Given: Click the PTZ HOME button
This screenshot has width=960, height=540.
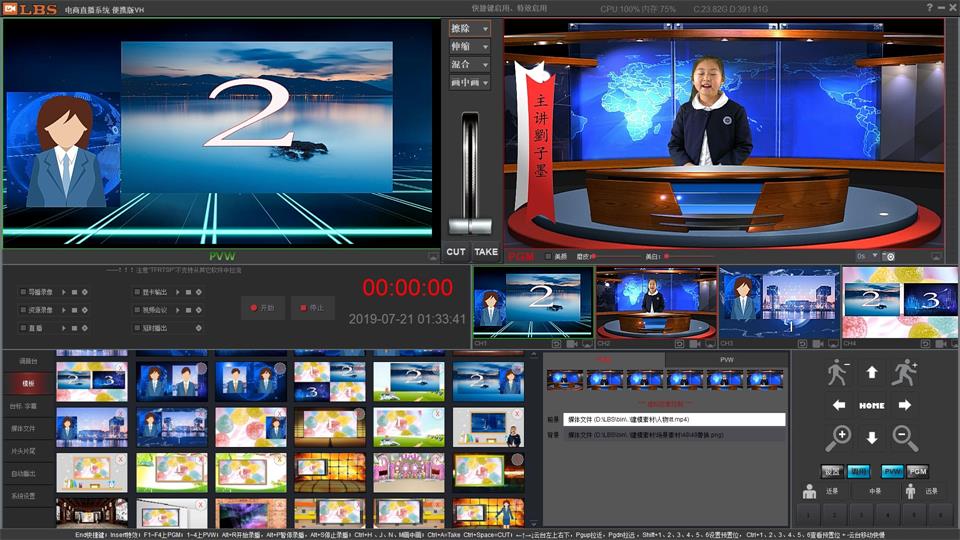Looking at the screenshot, I should pyautogui.click(x=871, y=405).
